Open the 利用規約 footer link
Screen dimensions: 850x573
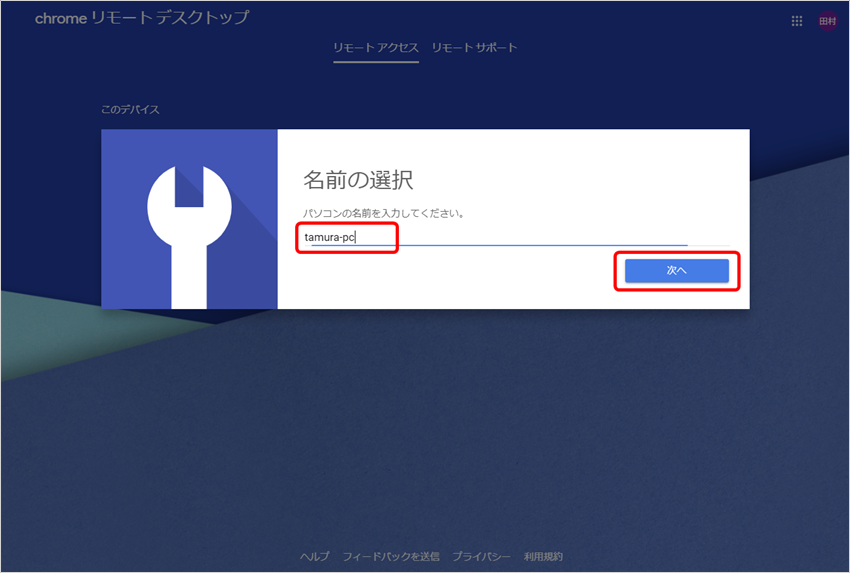(x=543, y=556)
